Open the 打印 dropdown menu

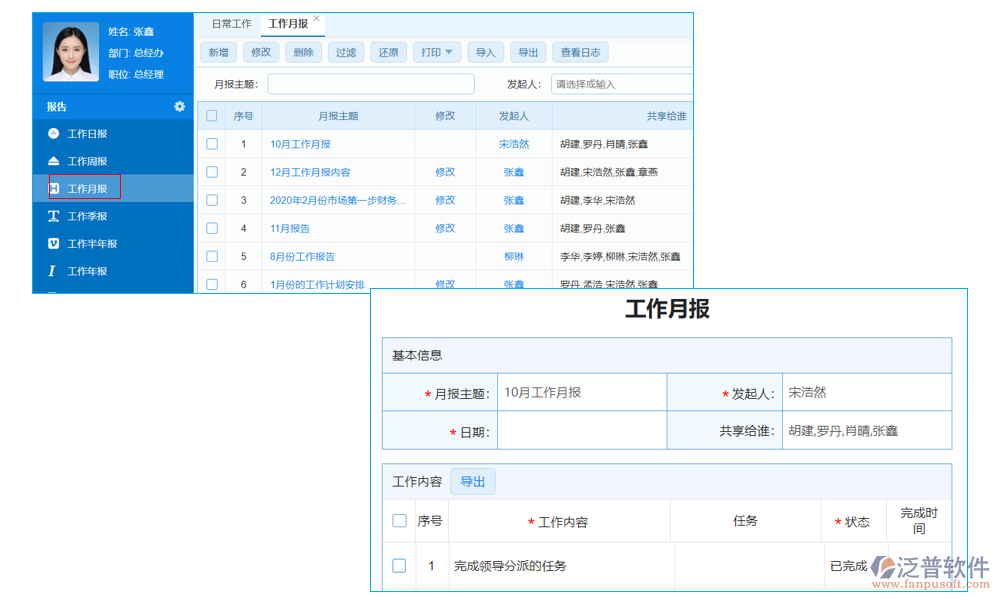point(436,52)
